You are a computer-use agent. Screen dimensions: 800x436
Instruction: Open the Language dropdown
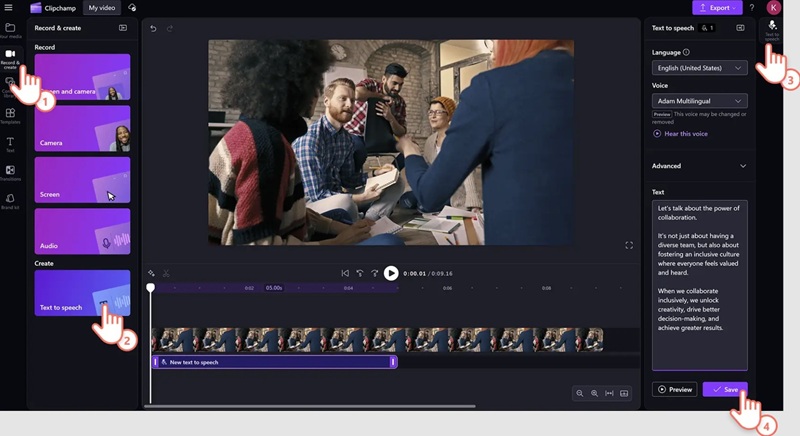pos(699,68)
